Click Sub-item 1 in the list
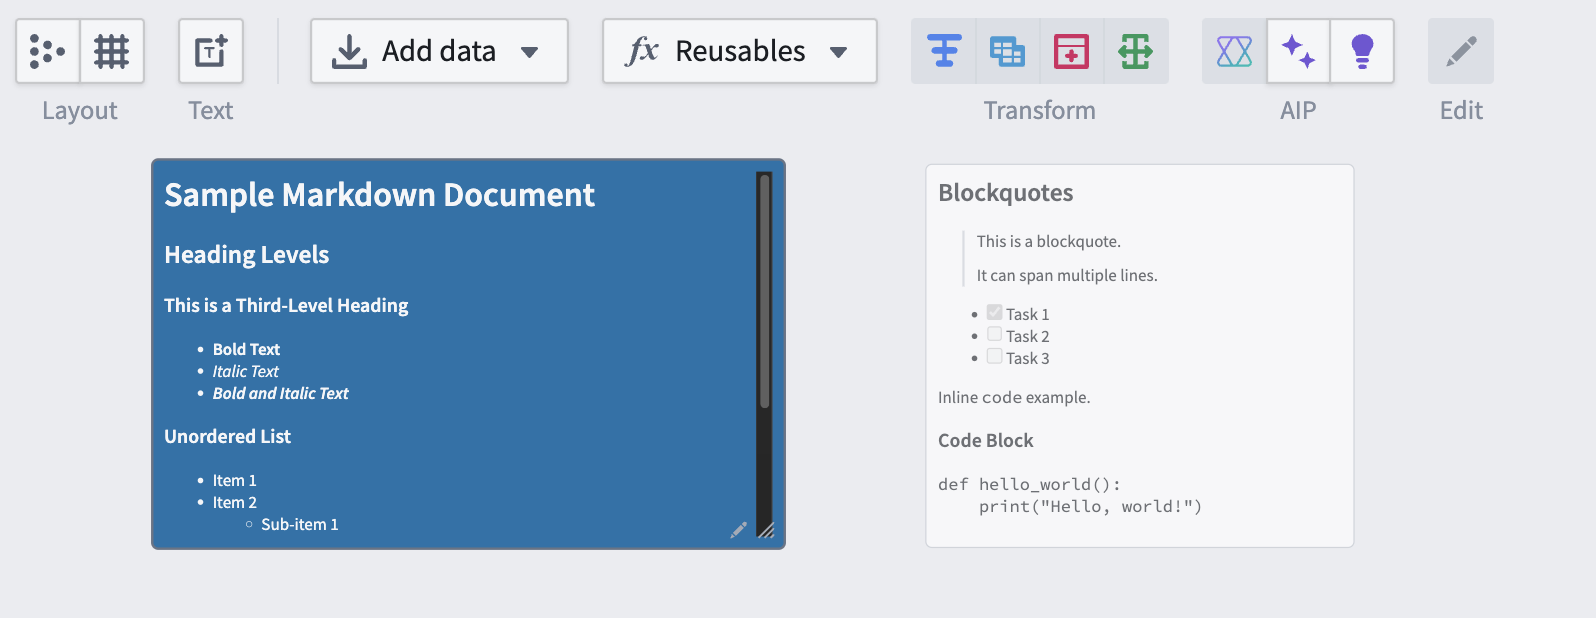Screen dimensions: 1596x618 pyautogui.click(x=299, y=524)
